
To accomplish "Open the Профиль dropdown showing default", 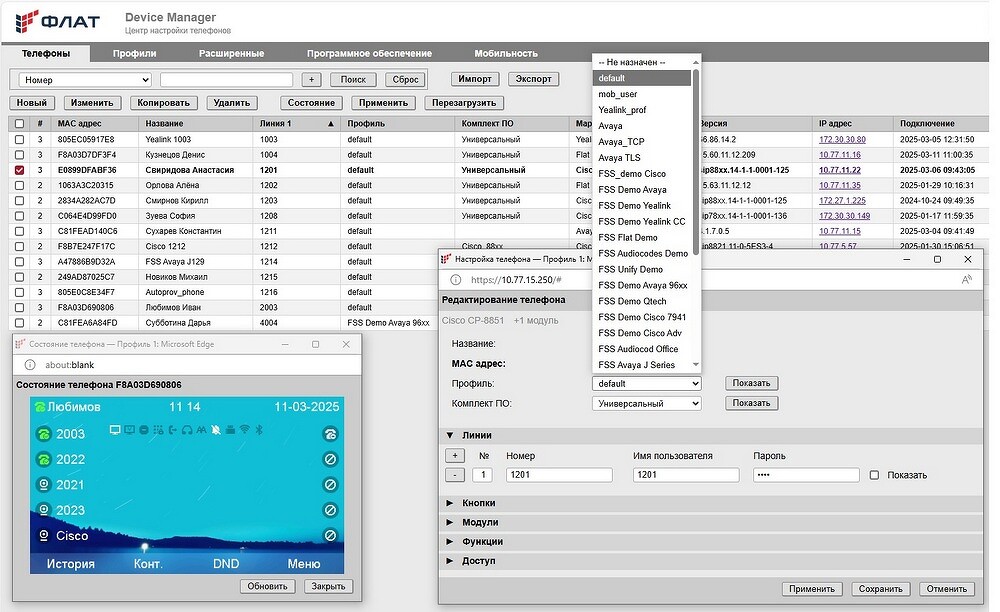I will 647,384.
